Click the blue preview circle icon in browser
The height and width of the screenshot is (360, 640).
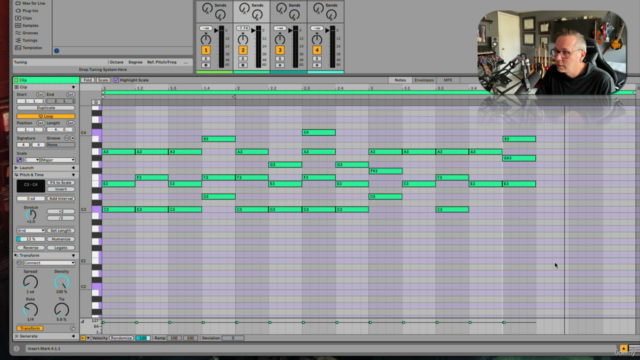tap(57, 51)
